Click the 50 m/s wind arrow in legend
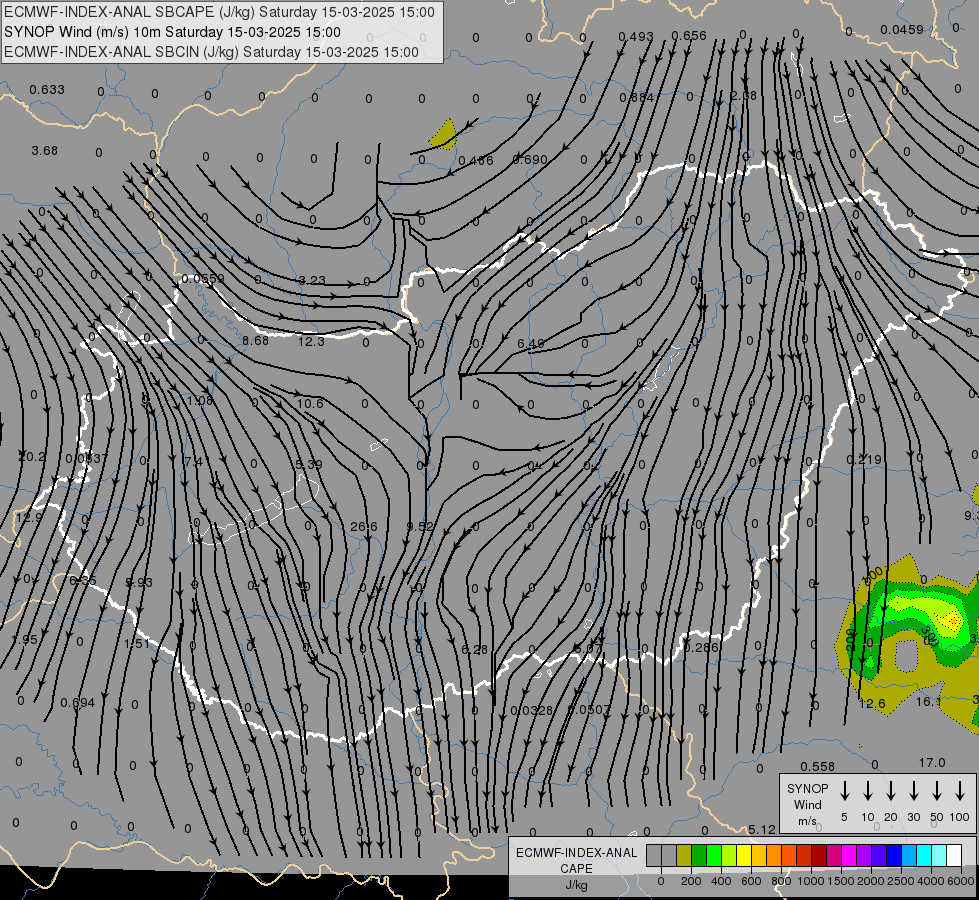 coord(937,790)
